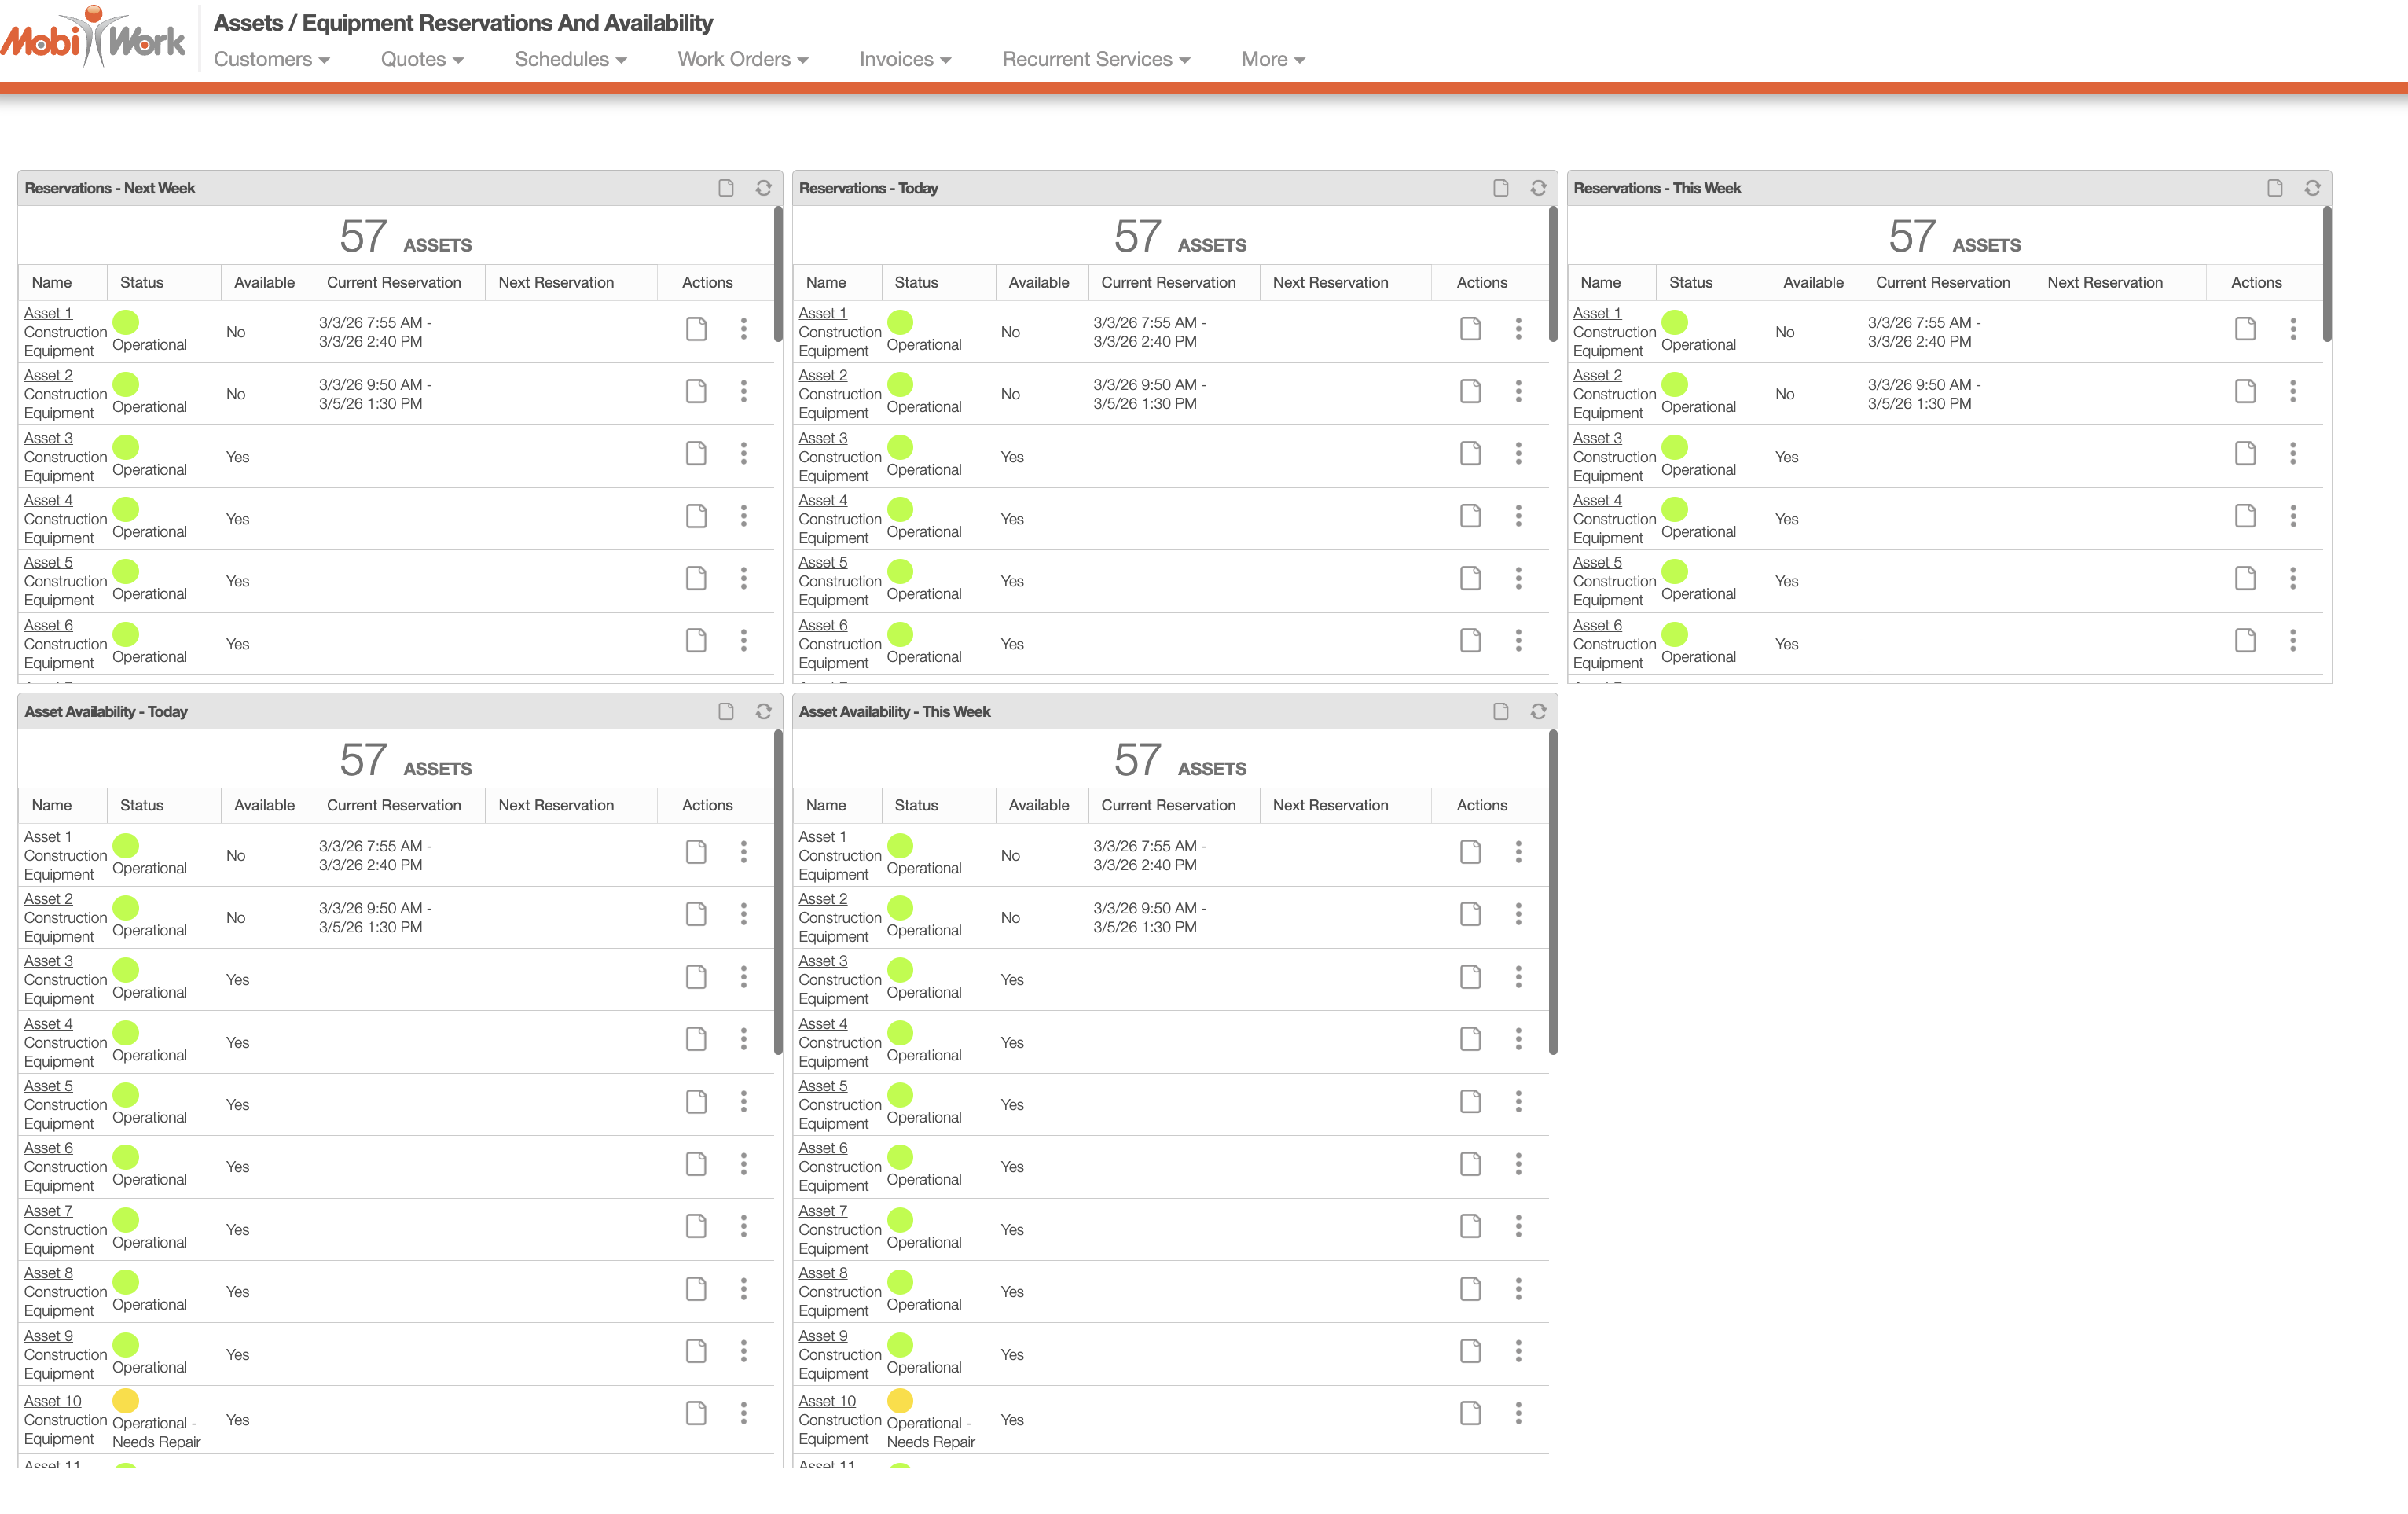2408x1514 pixels.
Task: Click yellow status dot for Asset 10 in Asset Availability - Today
Action: tap(126, 1401)
